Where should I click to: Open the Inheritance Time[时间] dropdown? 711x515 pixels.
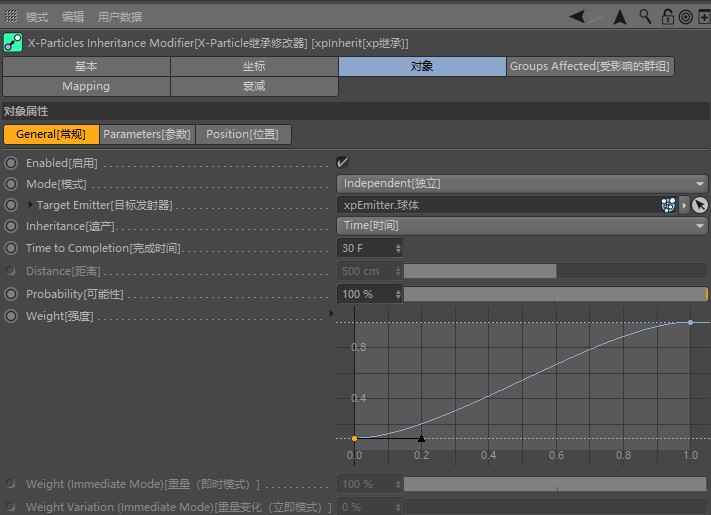(522, 225)
